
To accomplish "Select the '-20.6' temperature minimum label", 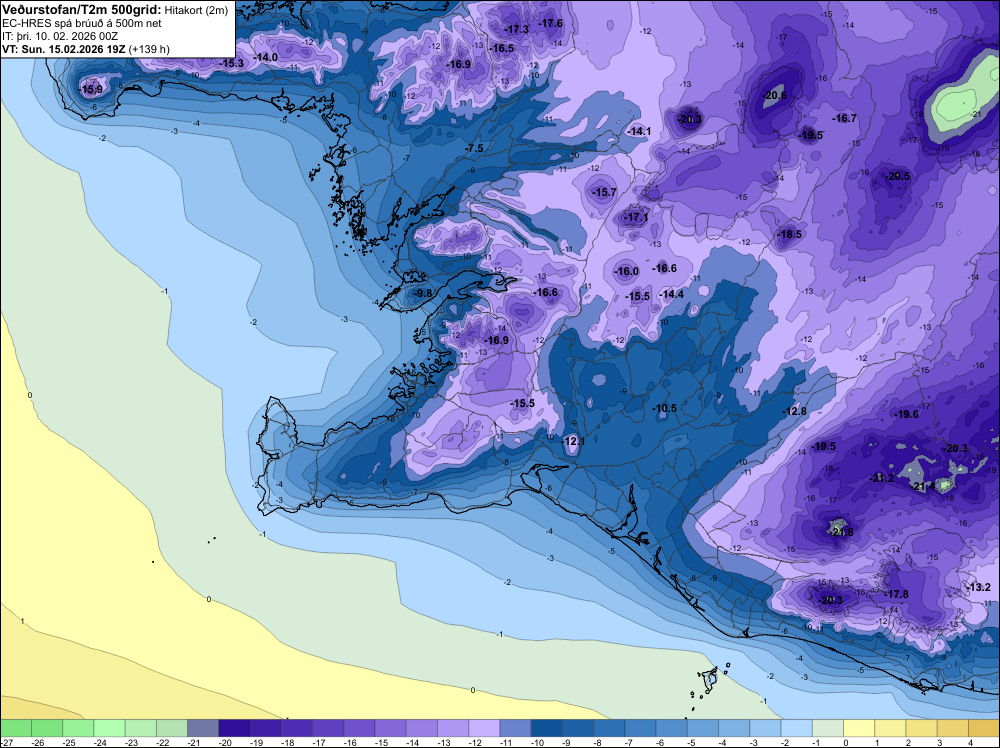I will pyautogui.click(x=775, y=96).
